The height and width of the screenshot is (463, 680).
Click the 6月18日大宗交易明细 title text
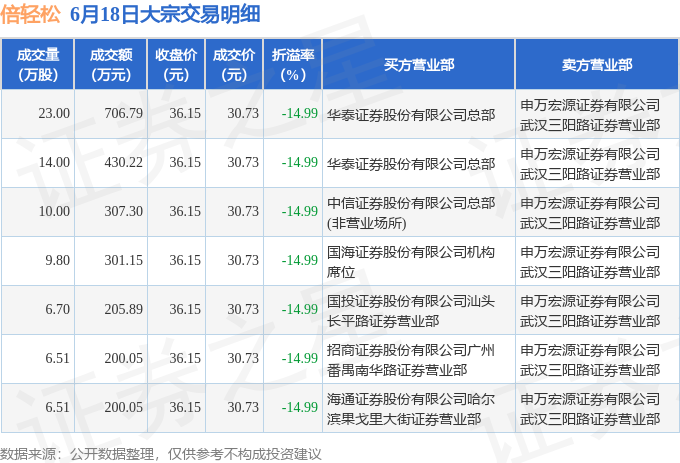[165, 14]
